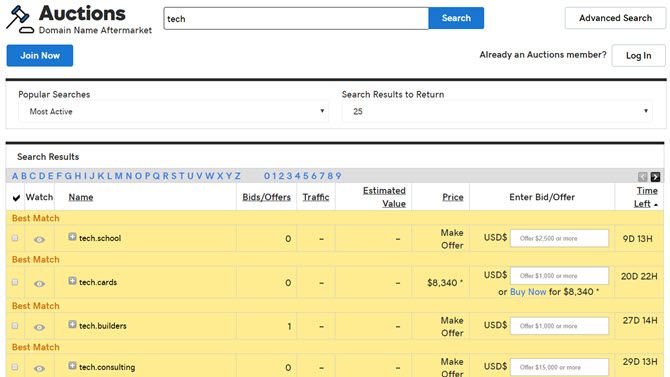The width and height of the screenshot is (670, 377).
Task: Filter results by letter W
Action: click(209, 176)
